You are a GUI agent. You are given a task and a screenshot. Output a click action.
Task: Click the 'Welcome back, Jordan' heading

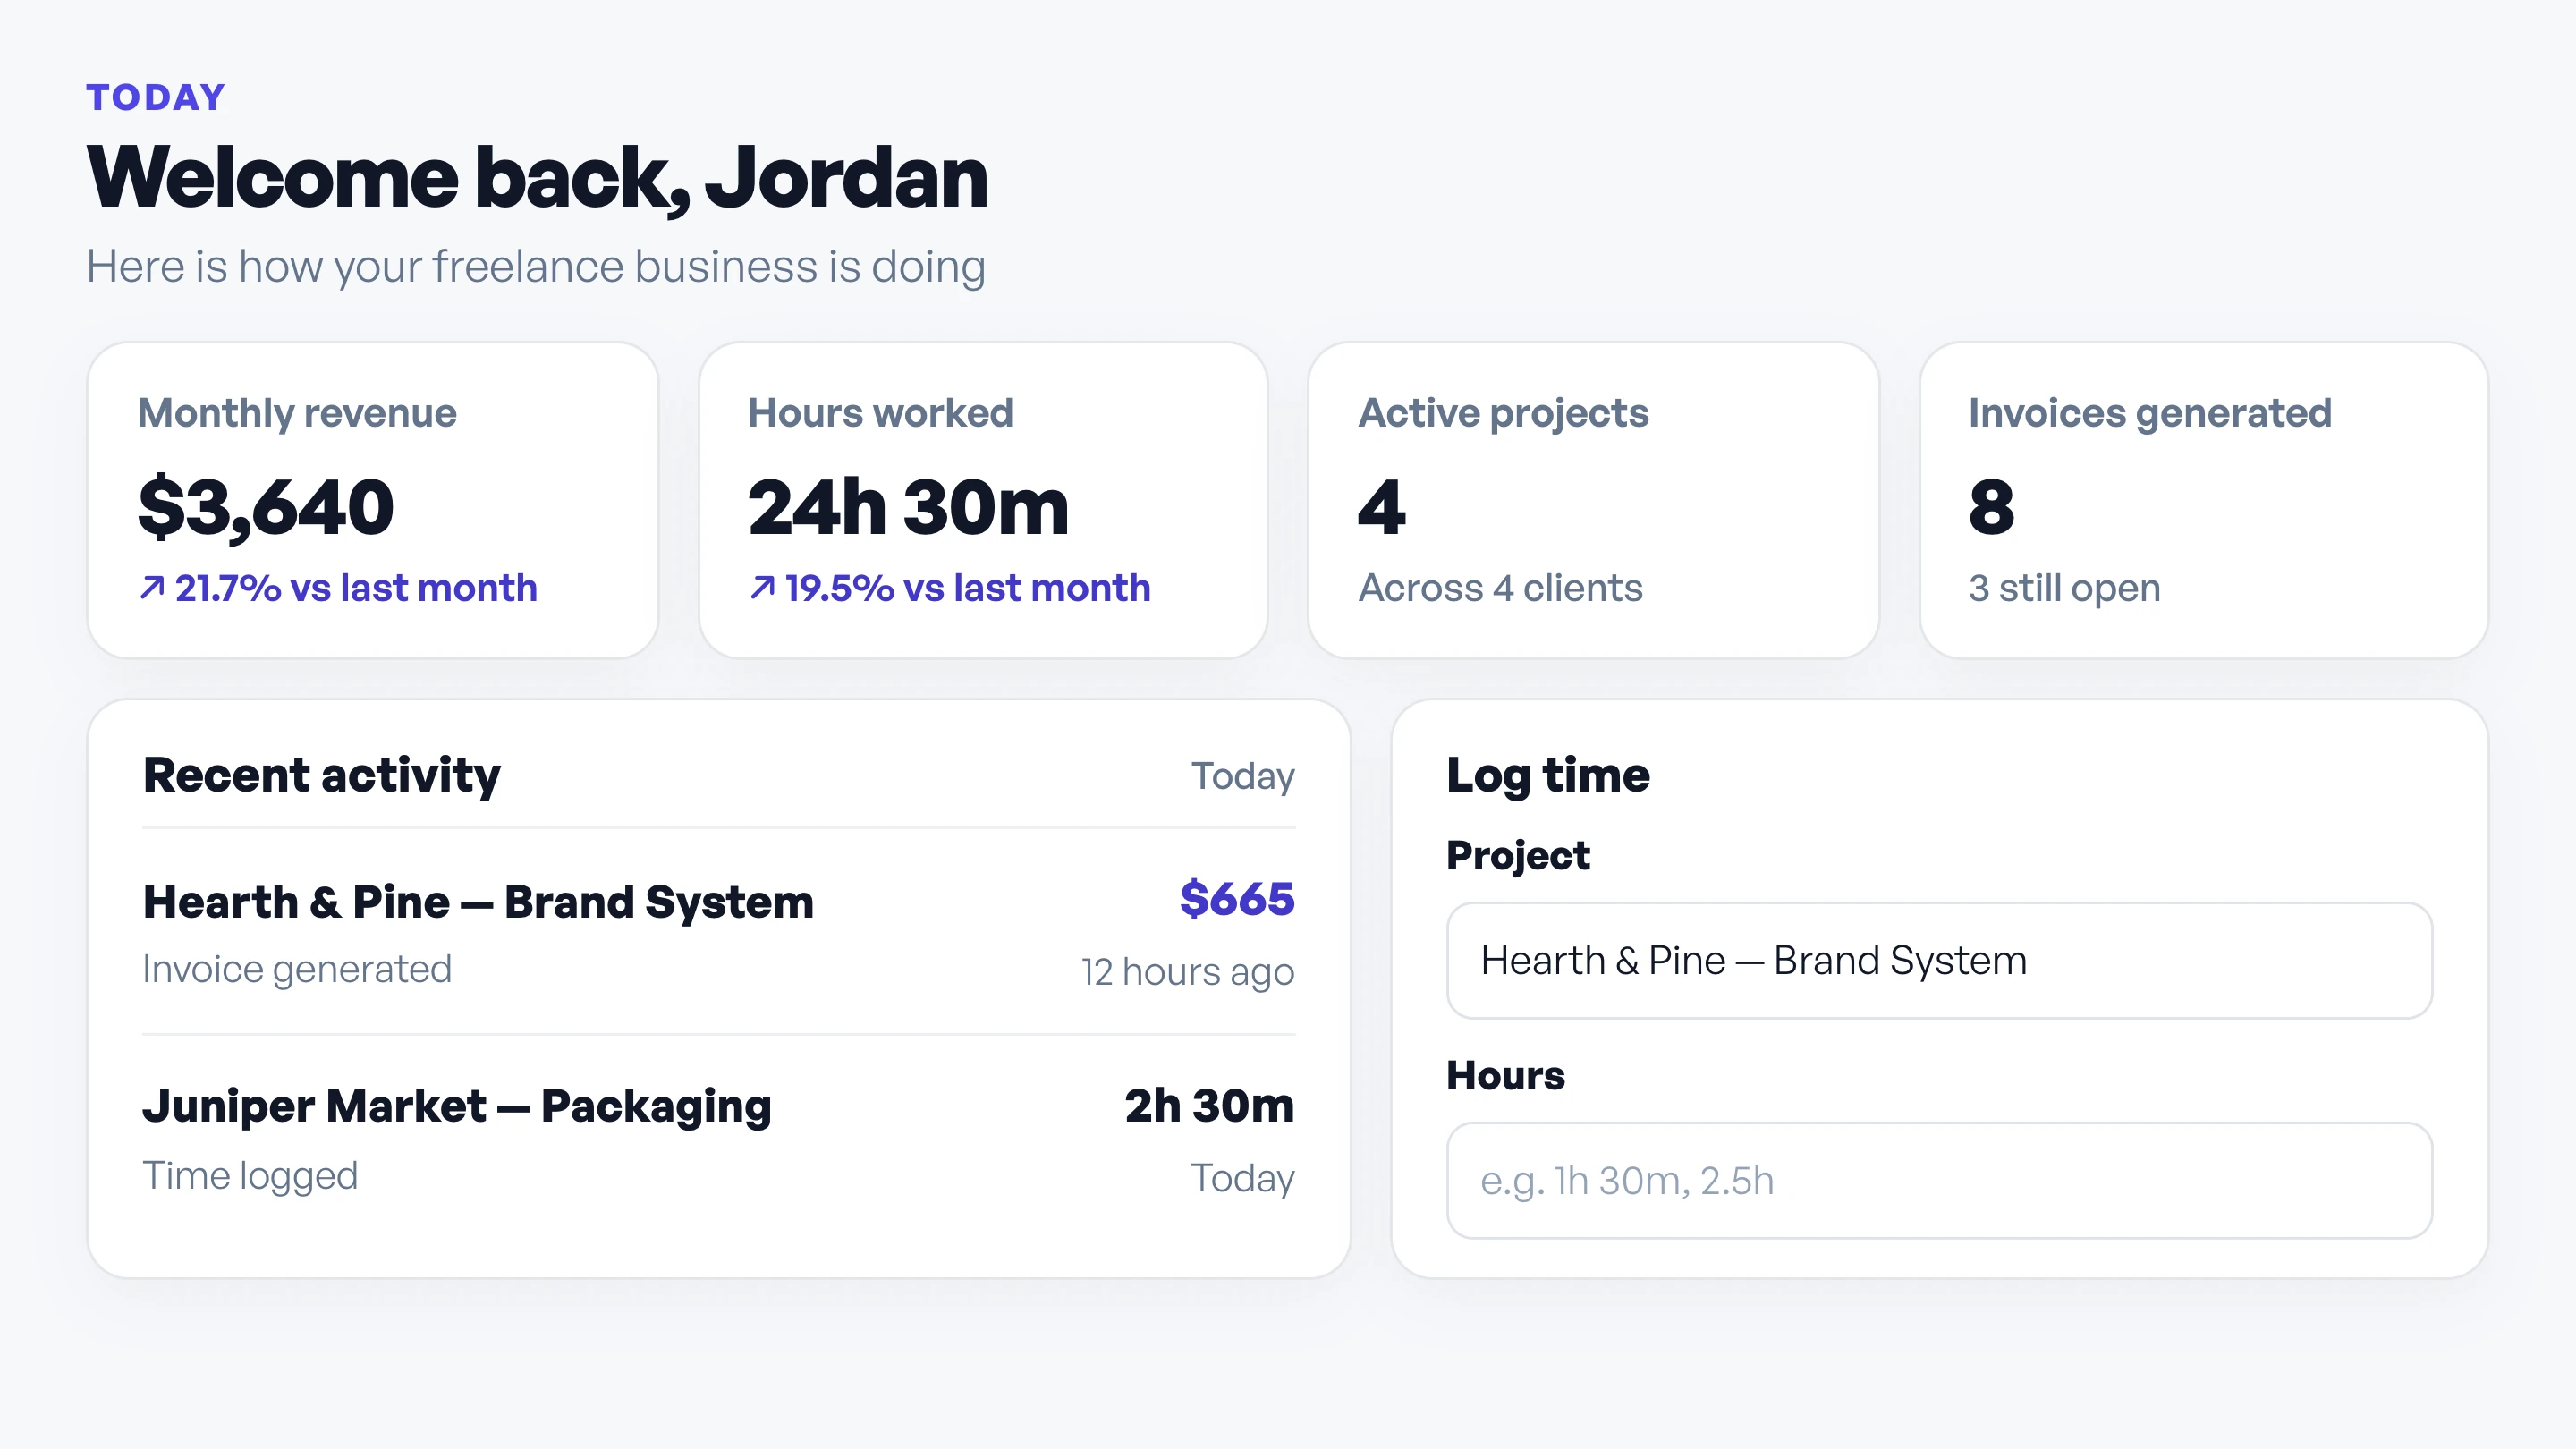coord(537,178)
